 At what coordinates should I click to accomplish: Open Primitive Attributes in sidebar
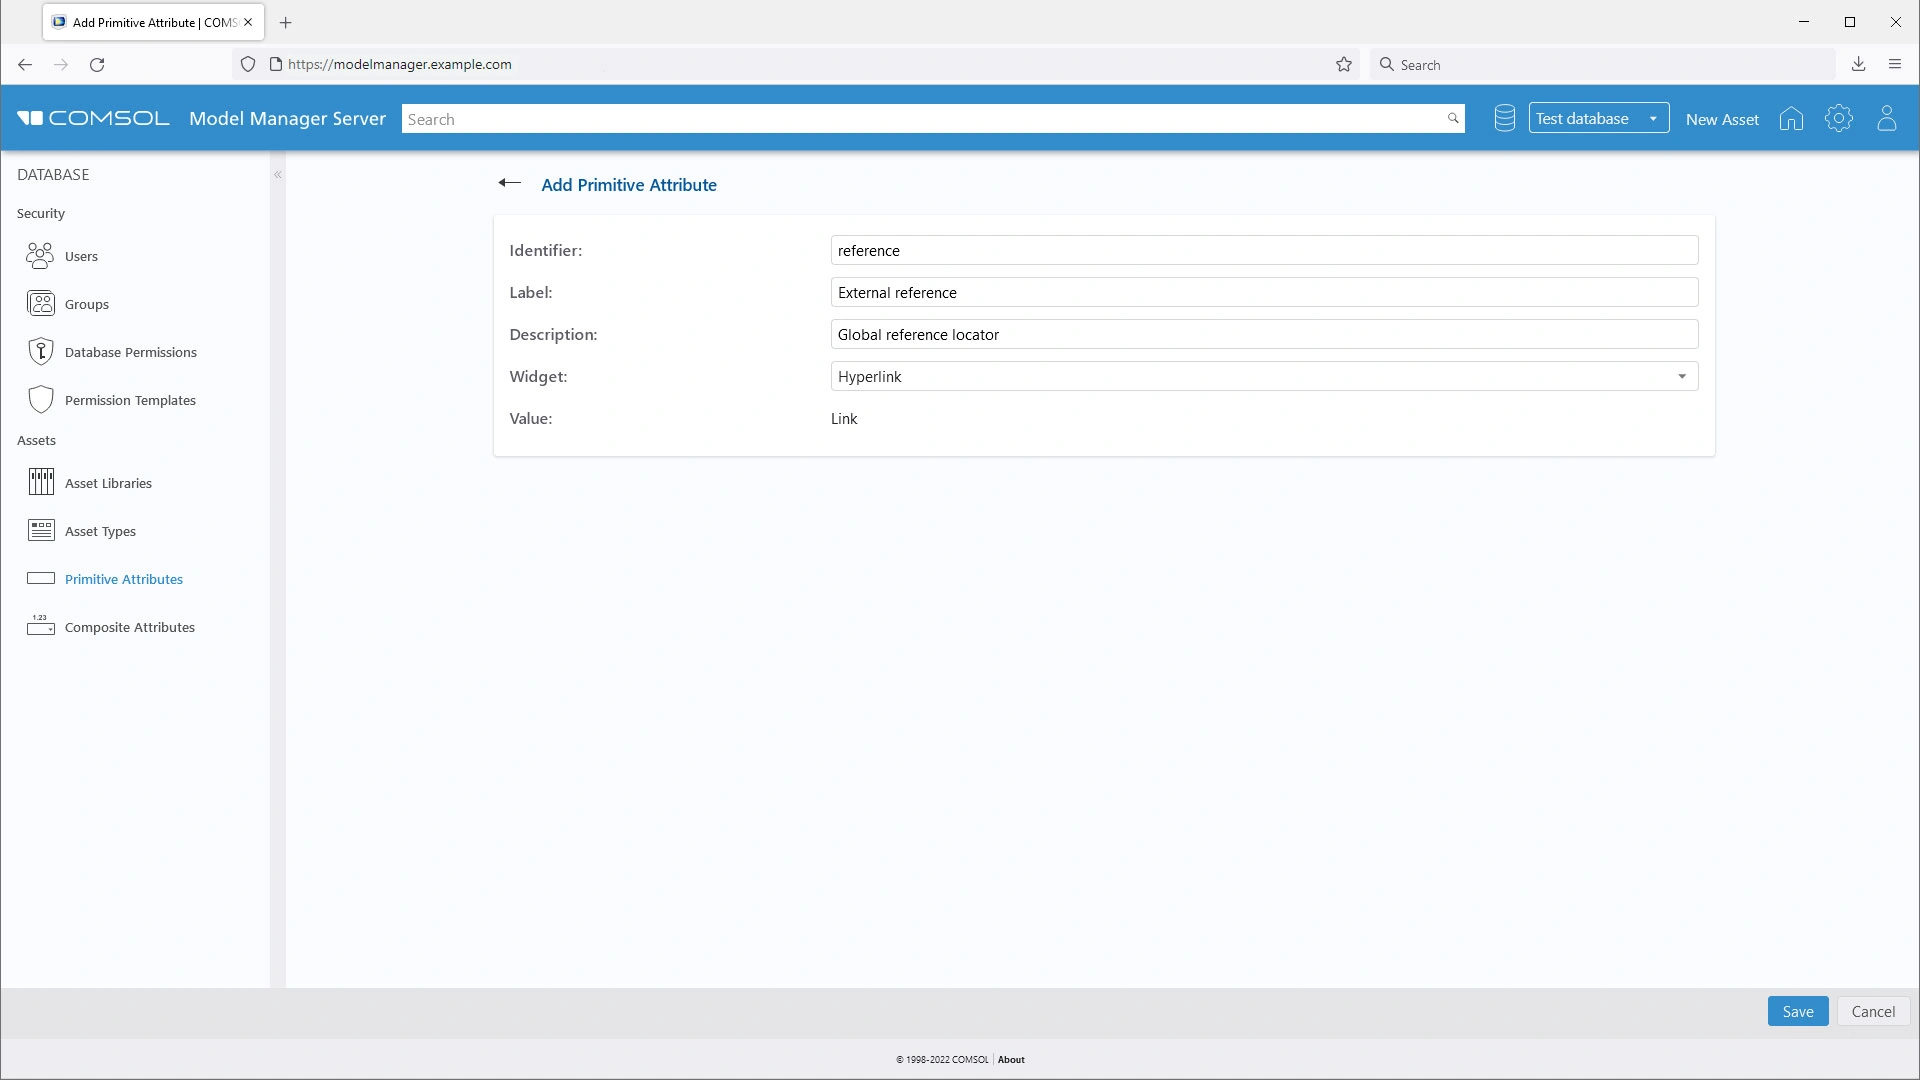pos(124,579)
